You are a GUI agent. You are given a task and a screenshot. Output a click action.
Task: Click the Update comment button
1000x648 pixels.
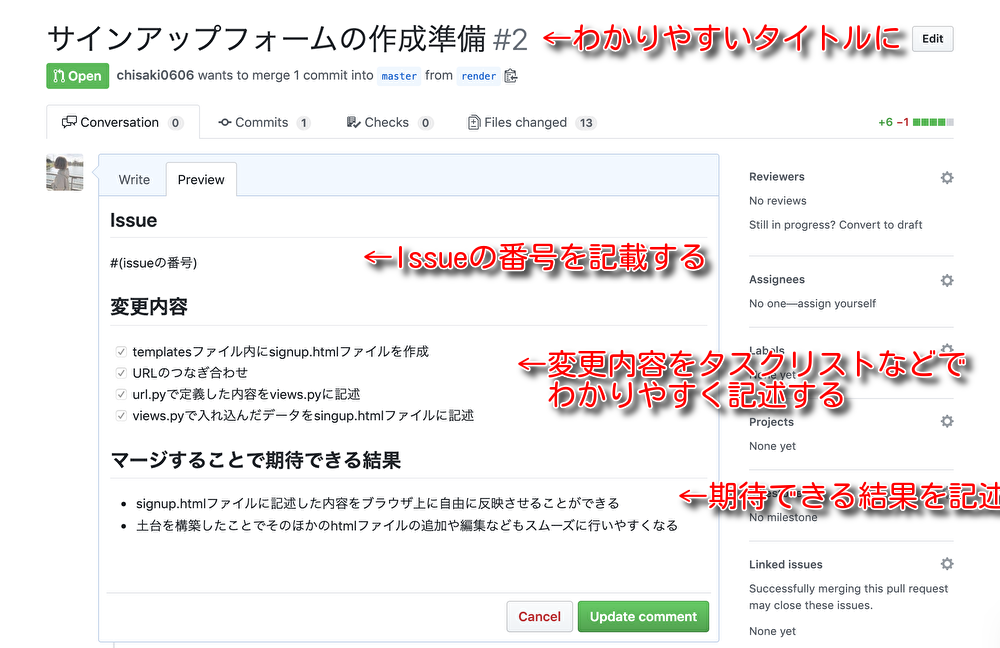pos(643,617)
